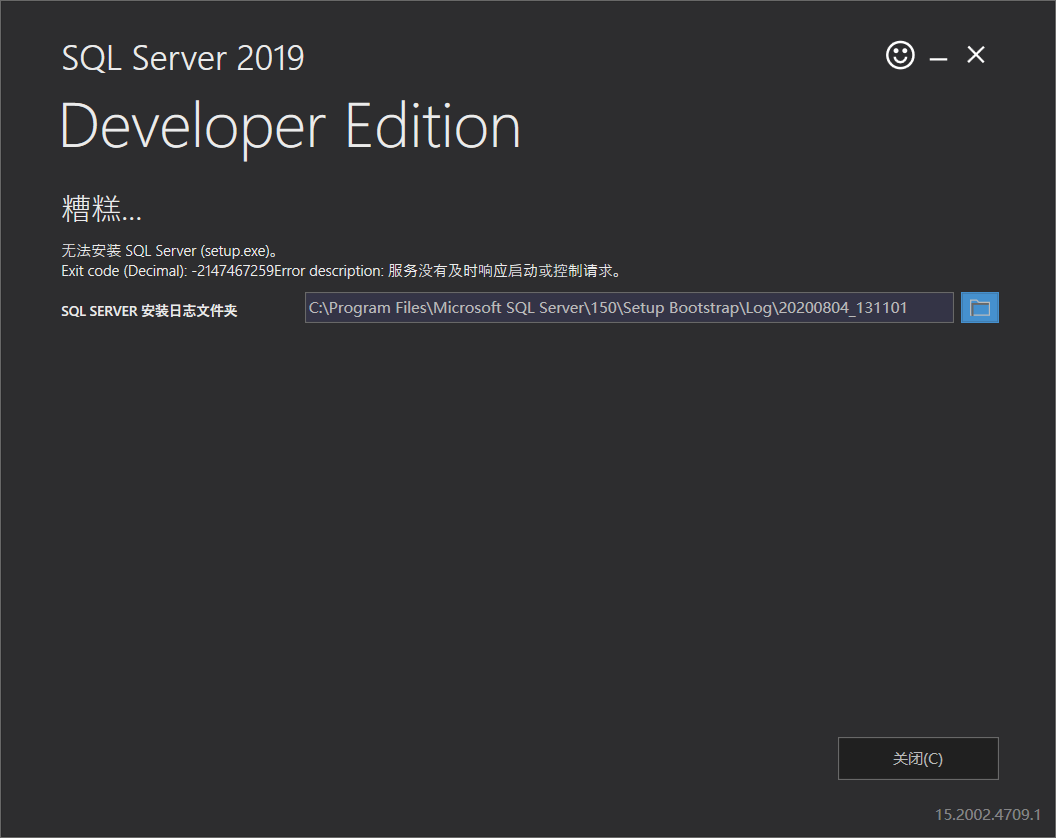Click the Exit code error description text

coord(341,271)
